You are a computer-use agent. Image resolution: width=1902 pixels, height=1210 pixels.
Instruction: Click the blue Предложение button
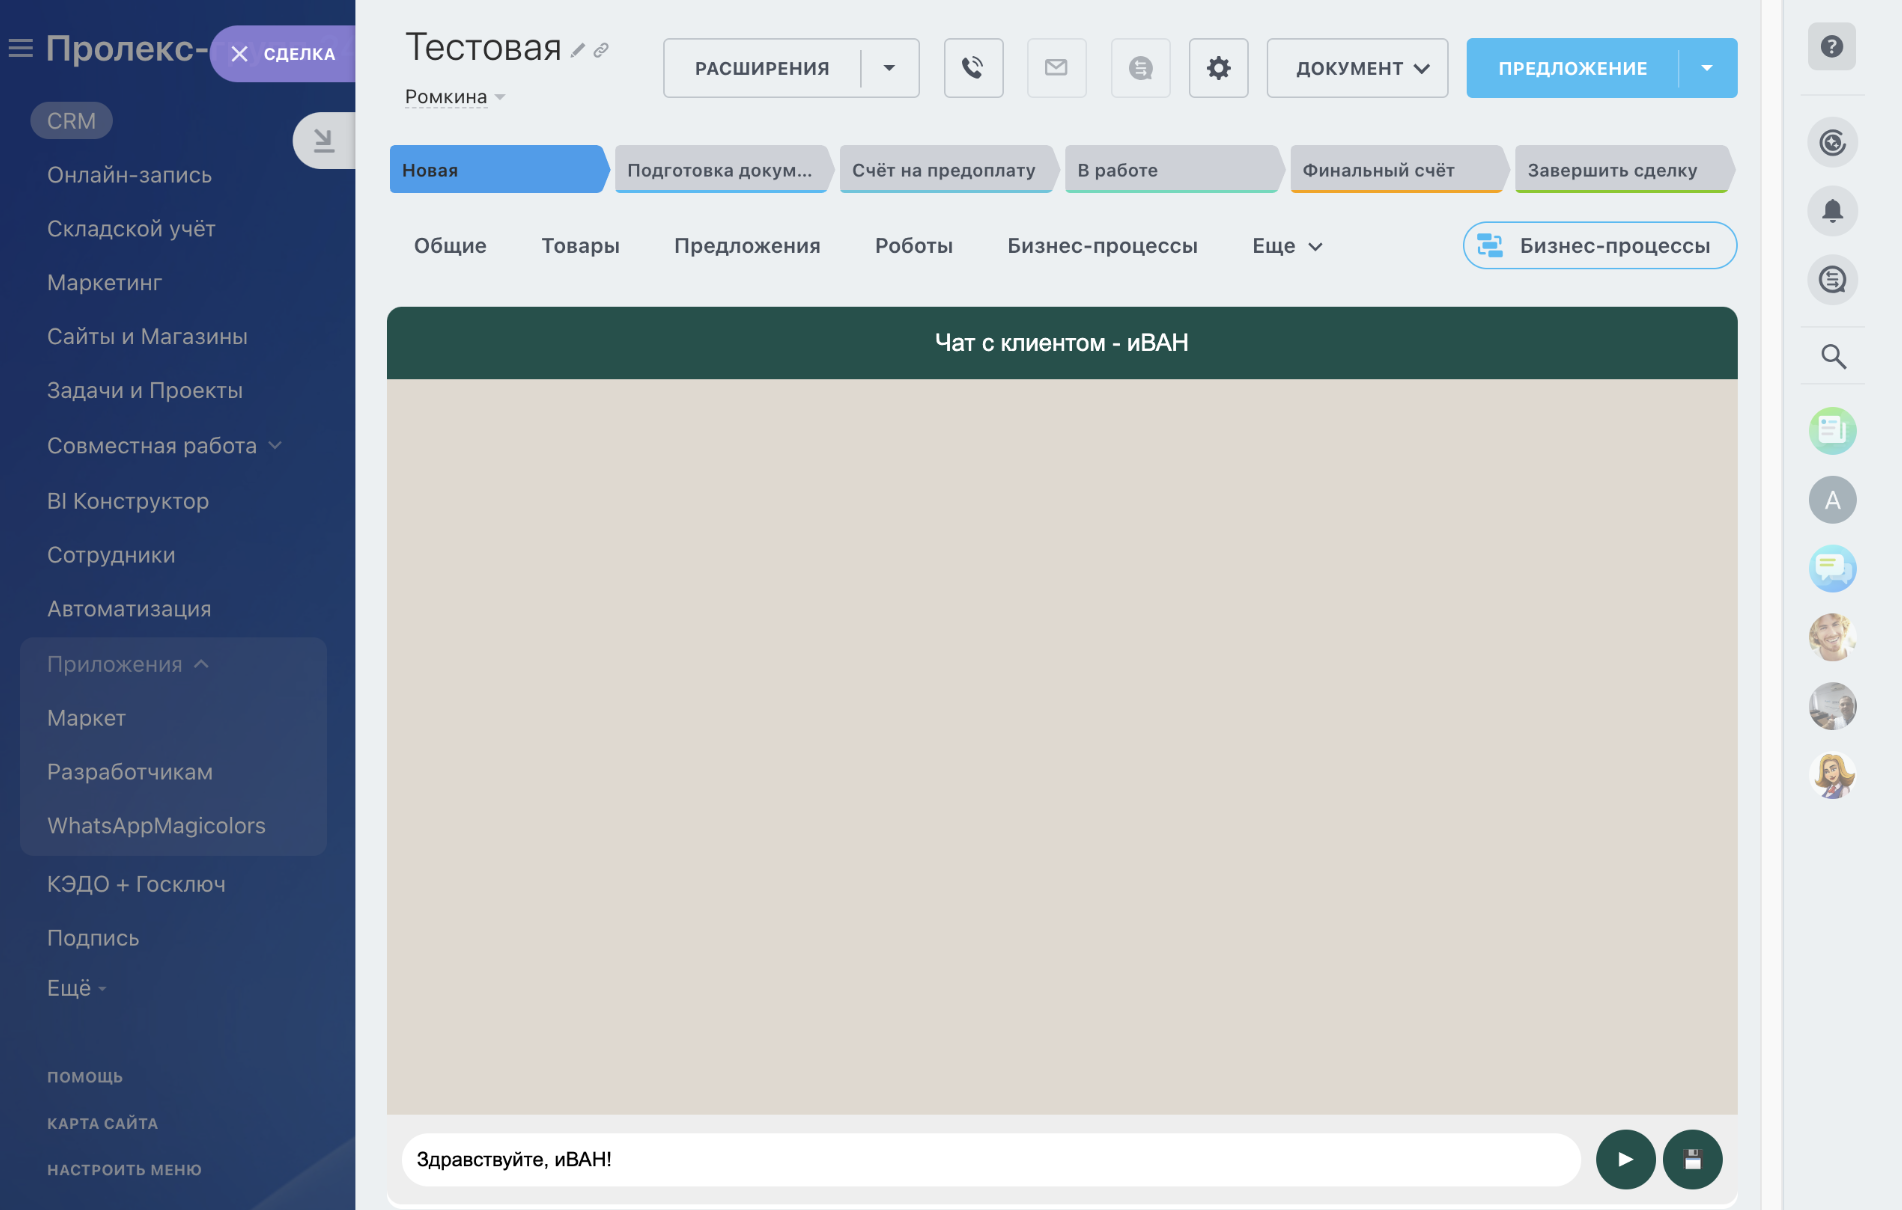click(1572, 68)
